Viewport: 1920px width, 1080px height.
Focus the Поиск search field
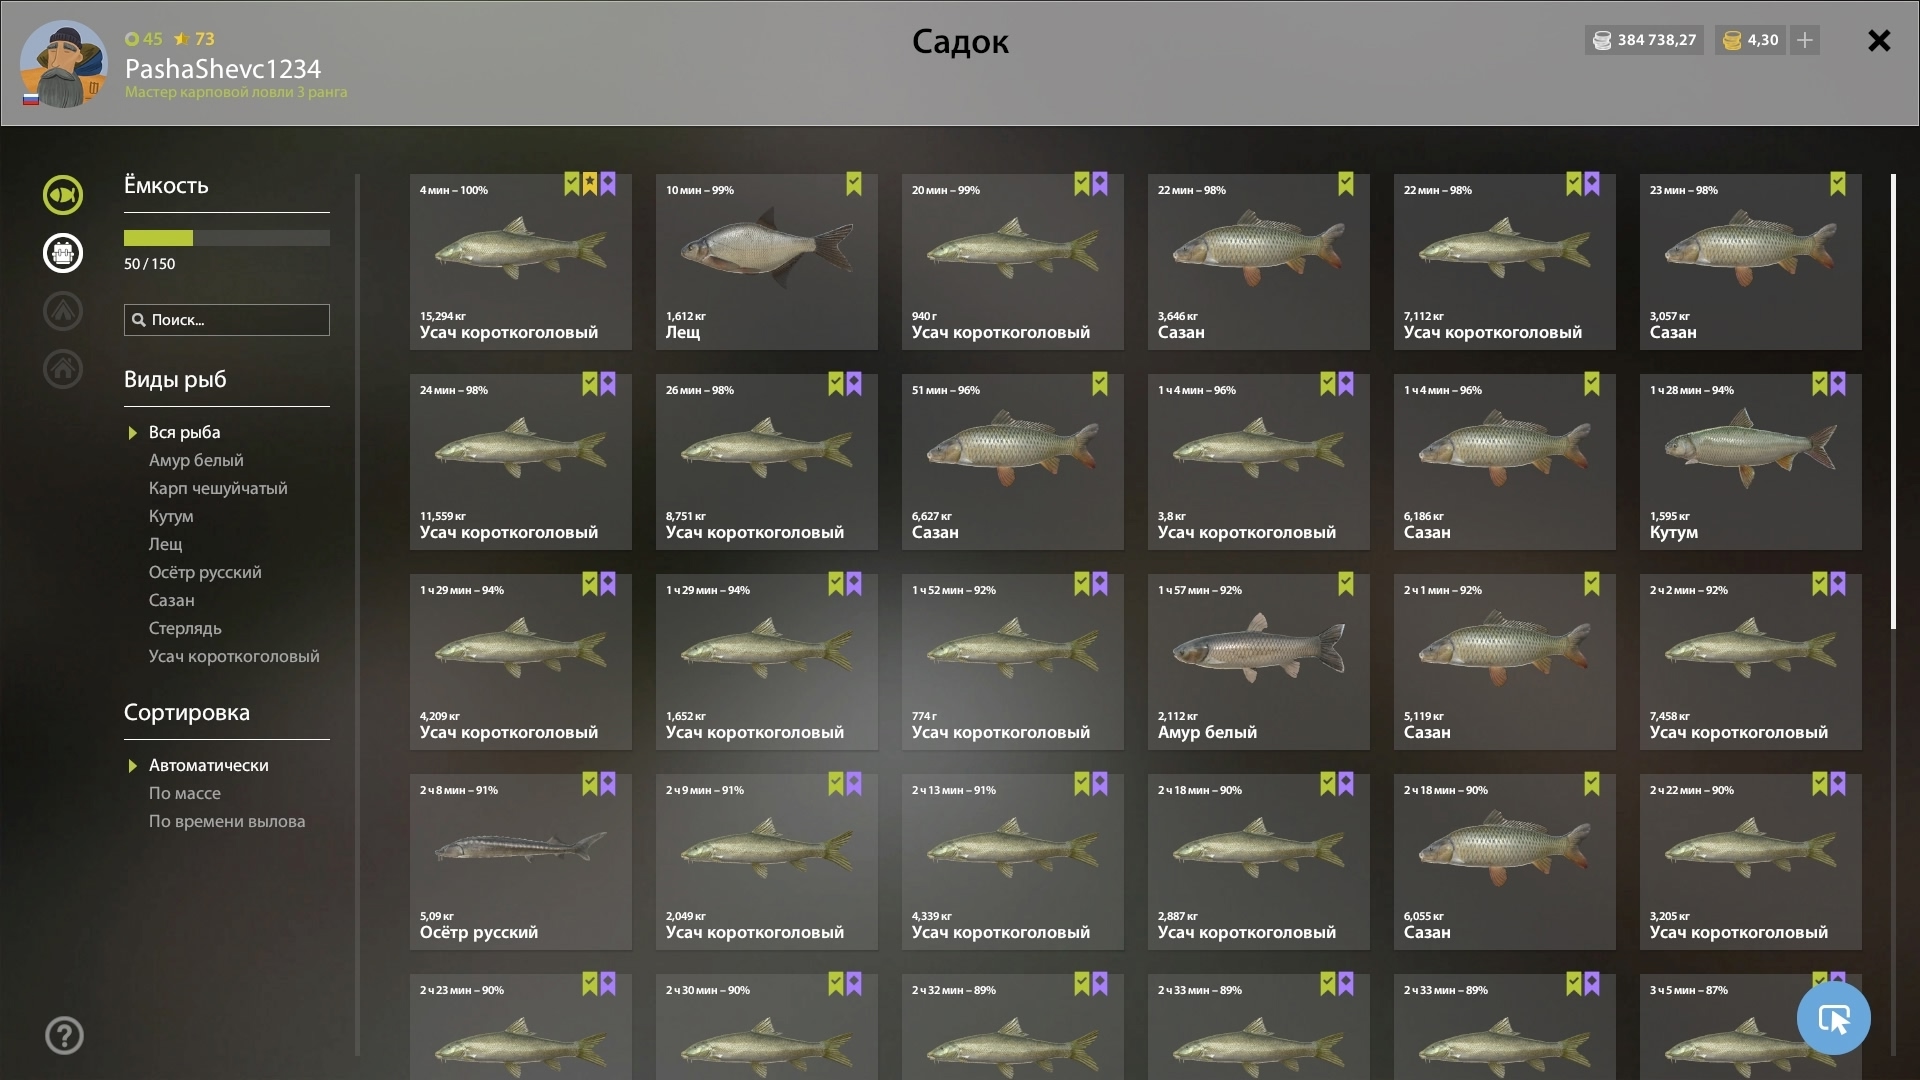tap(227, 320)
